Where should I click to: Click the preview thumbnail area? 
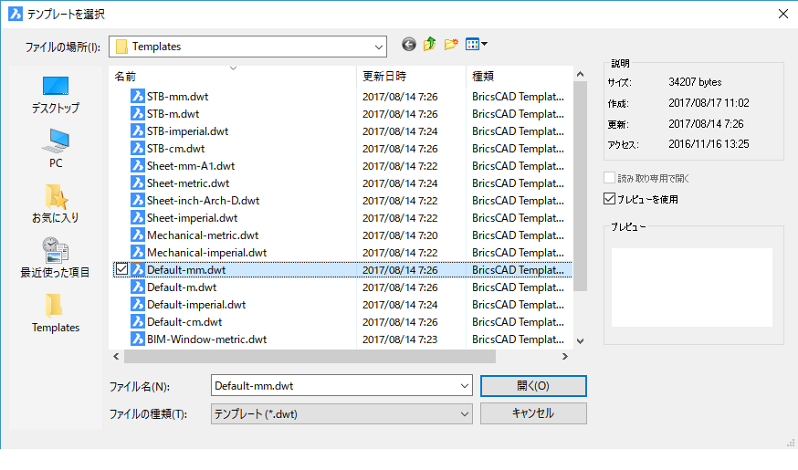(692, 287)
